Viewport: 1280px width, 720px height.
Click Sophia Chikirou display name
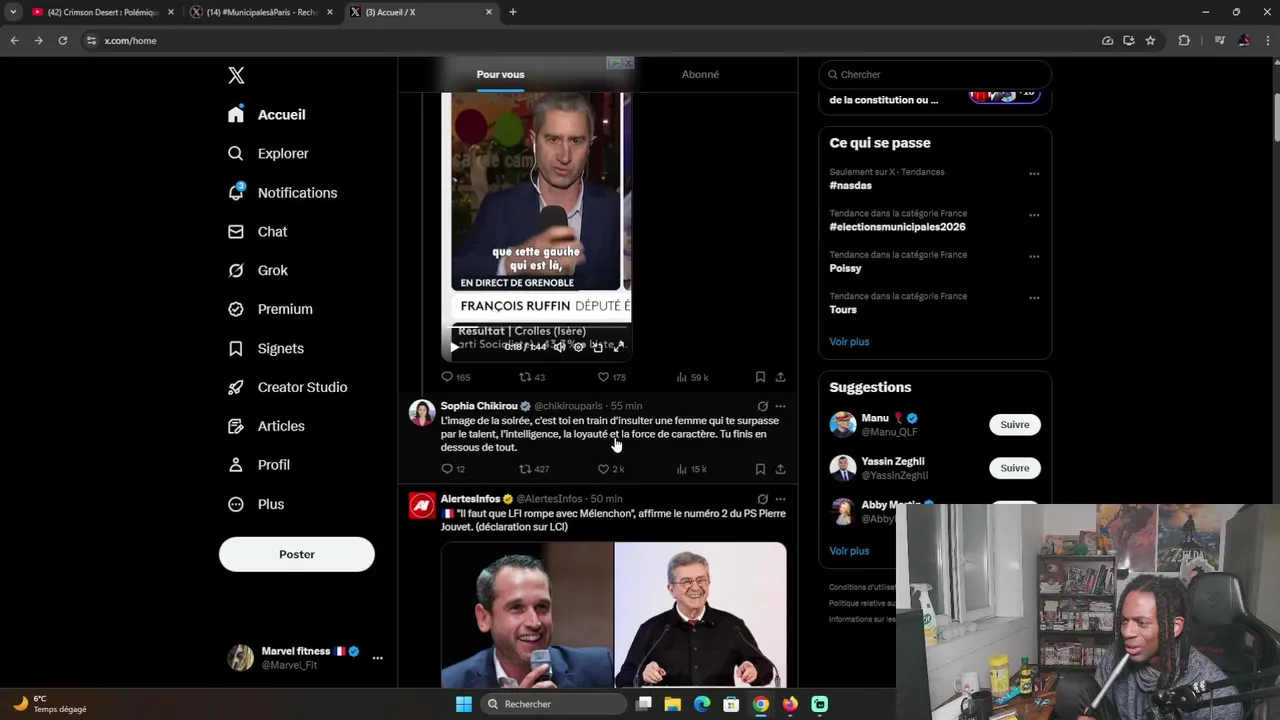click(x=479, y=406)
